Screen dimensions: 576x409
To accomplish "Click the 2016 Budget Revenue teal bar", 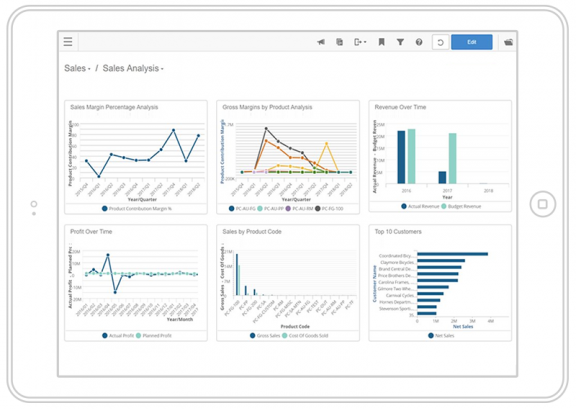I will point(411,156).
